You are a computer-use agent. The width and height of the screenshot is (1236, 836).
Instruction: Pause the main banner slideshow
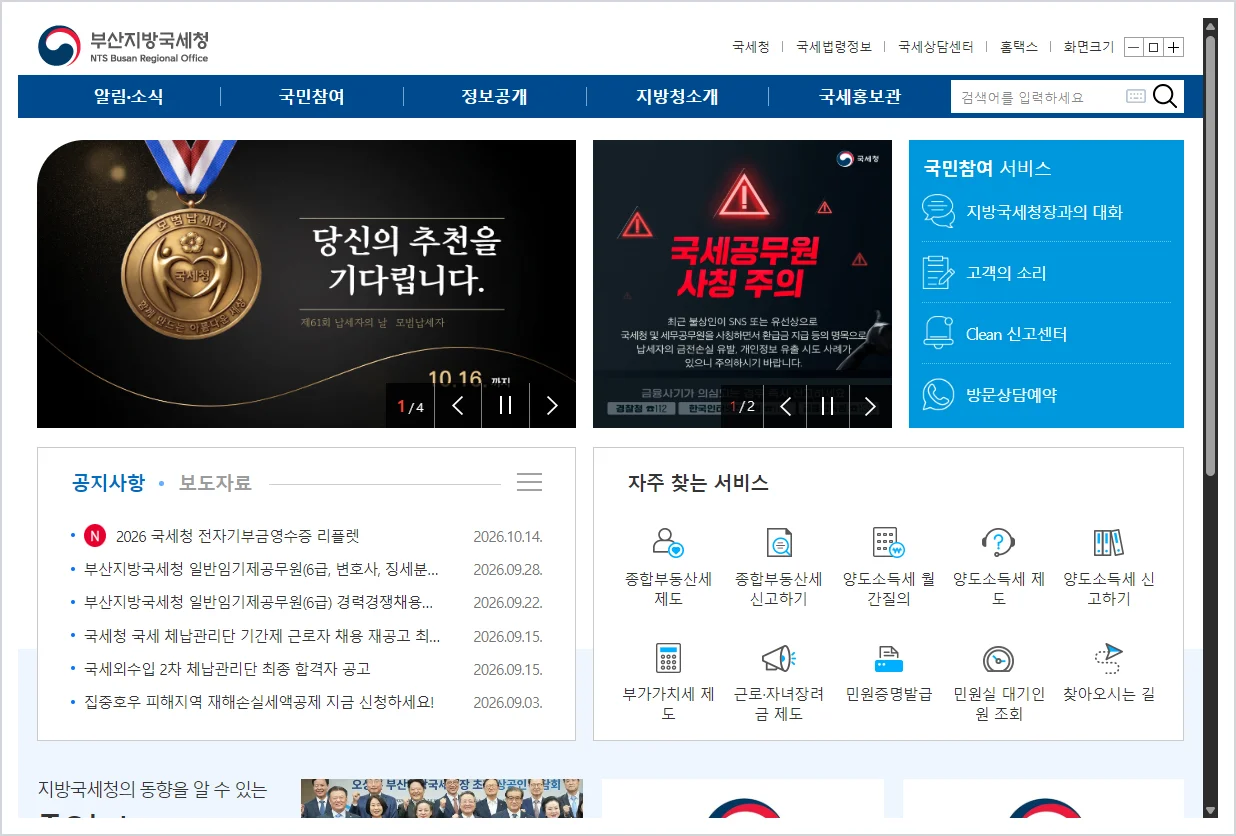point(506,405)
